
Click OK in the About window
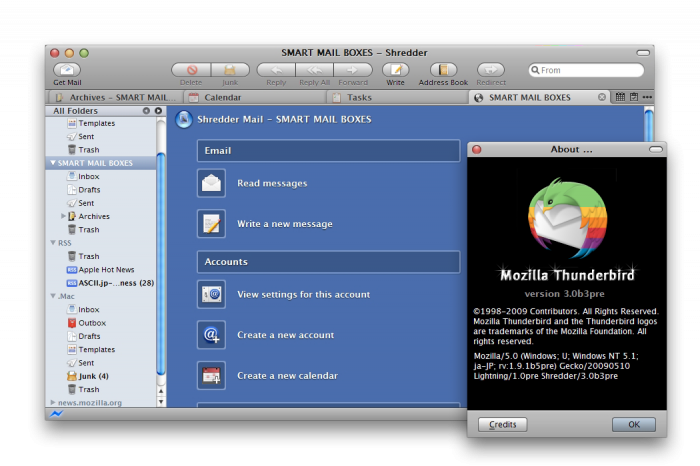pyautogui.click(x=634, y=424)
